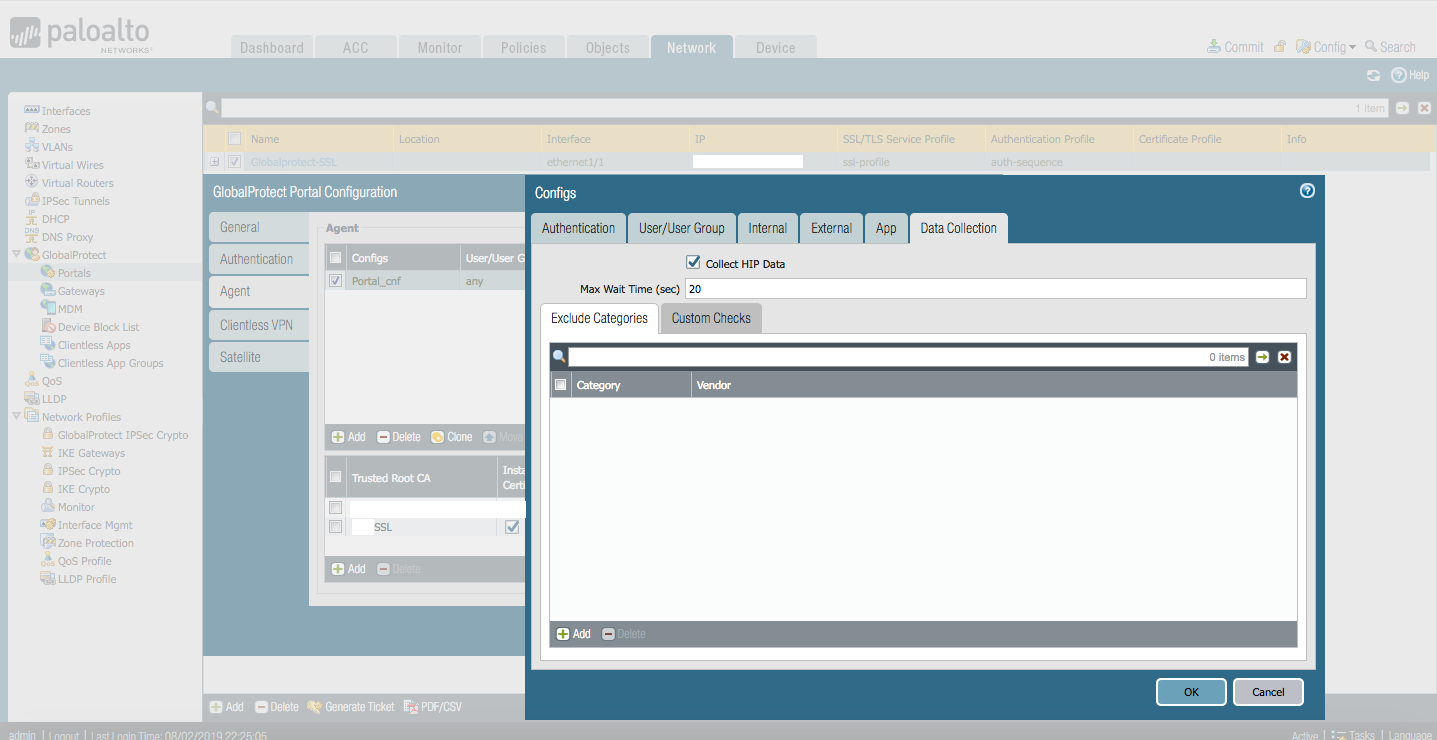
Task: Collapse the Network Profiles tree node
Action: tap(16, 417)
